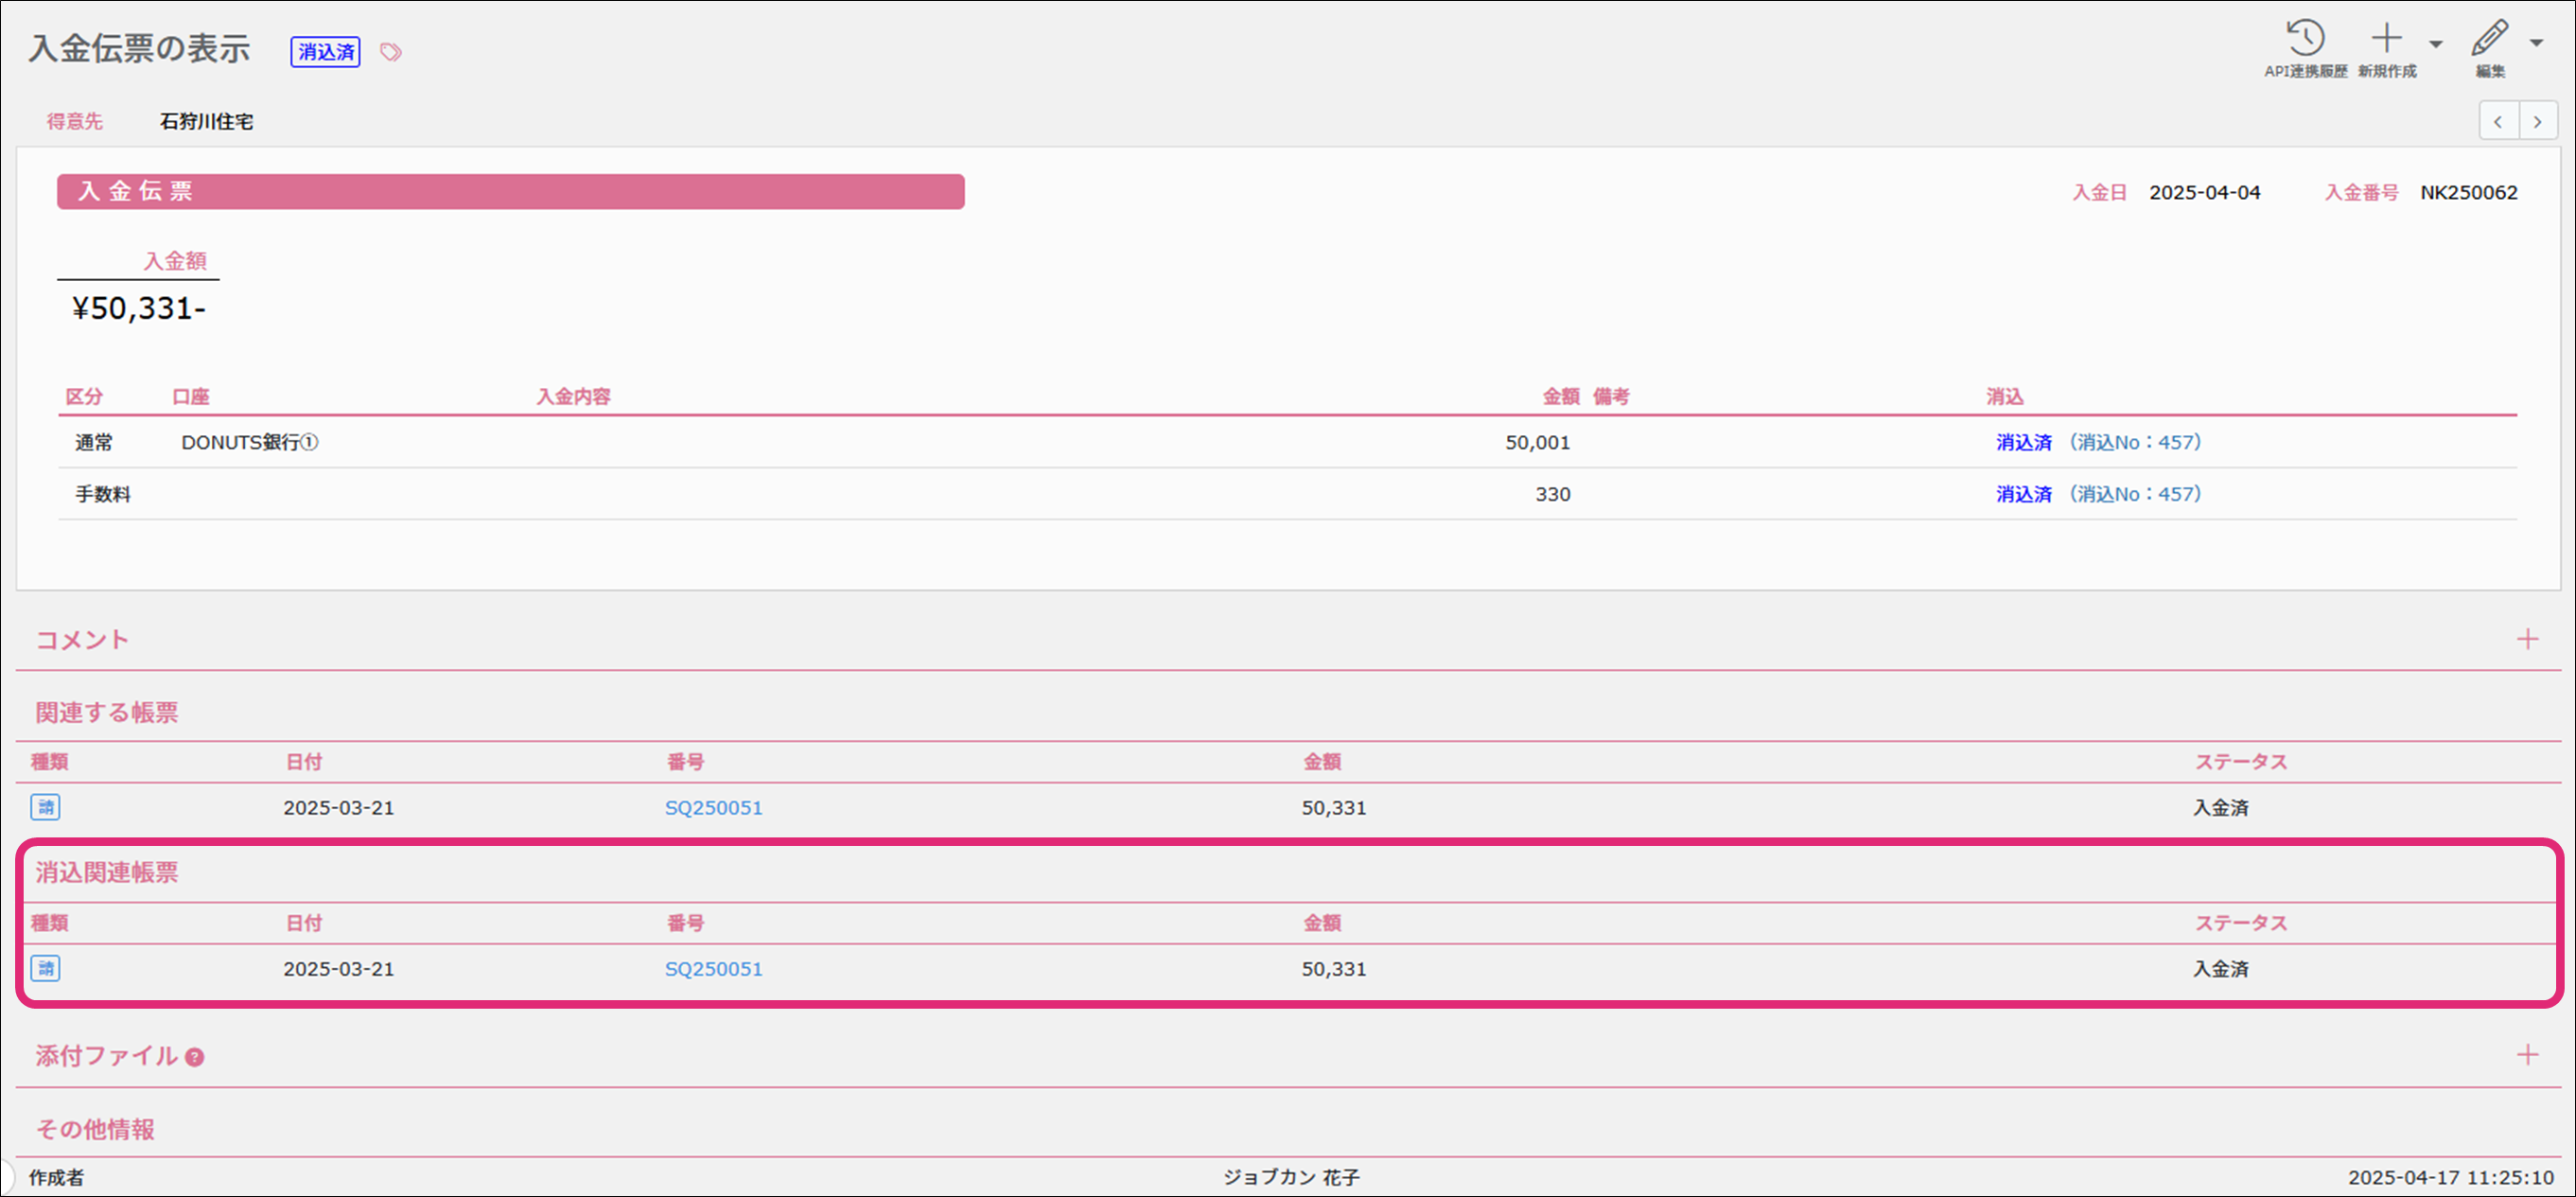This screenshot has width=2576, height=1197.
Task: Click the 添付ファイル help question mark icon
Action: tap(195, 1057)
